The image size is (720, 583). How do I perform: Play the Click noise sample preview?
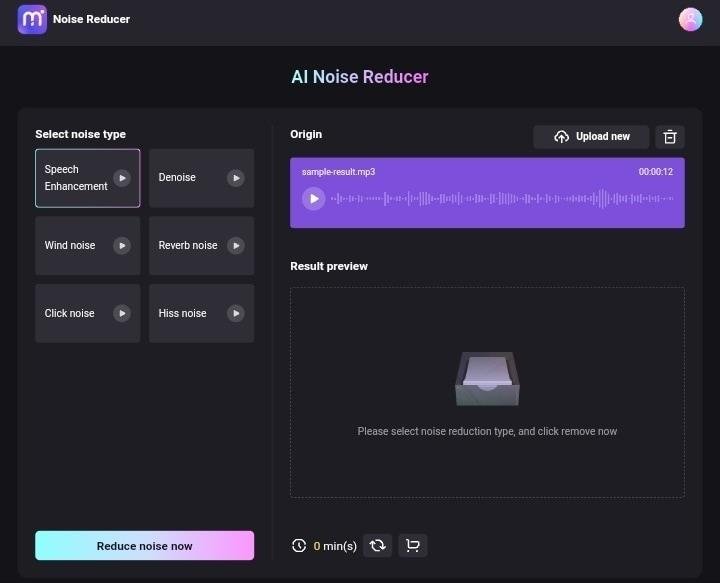[122, 313]
